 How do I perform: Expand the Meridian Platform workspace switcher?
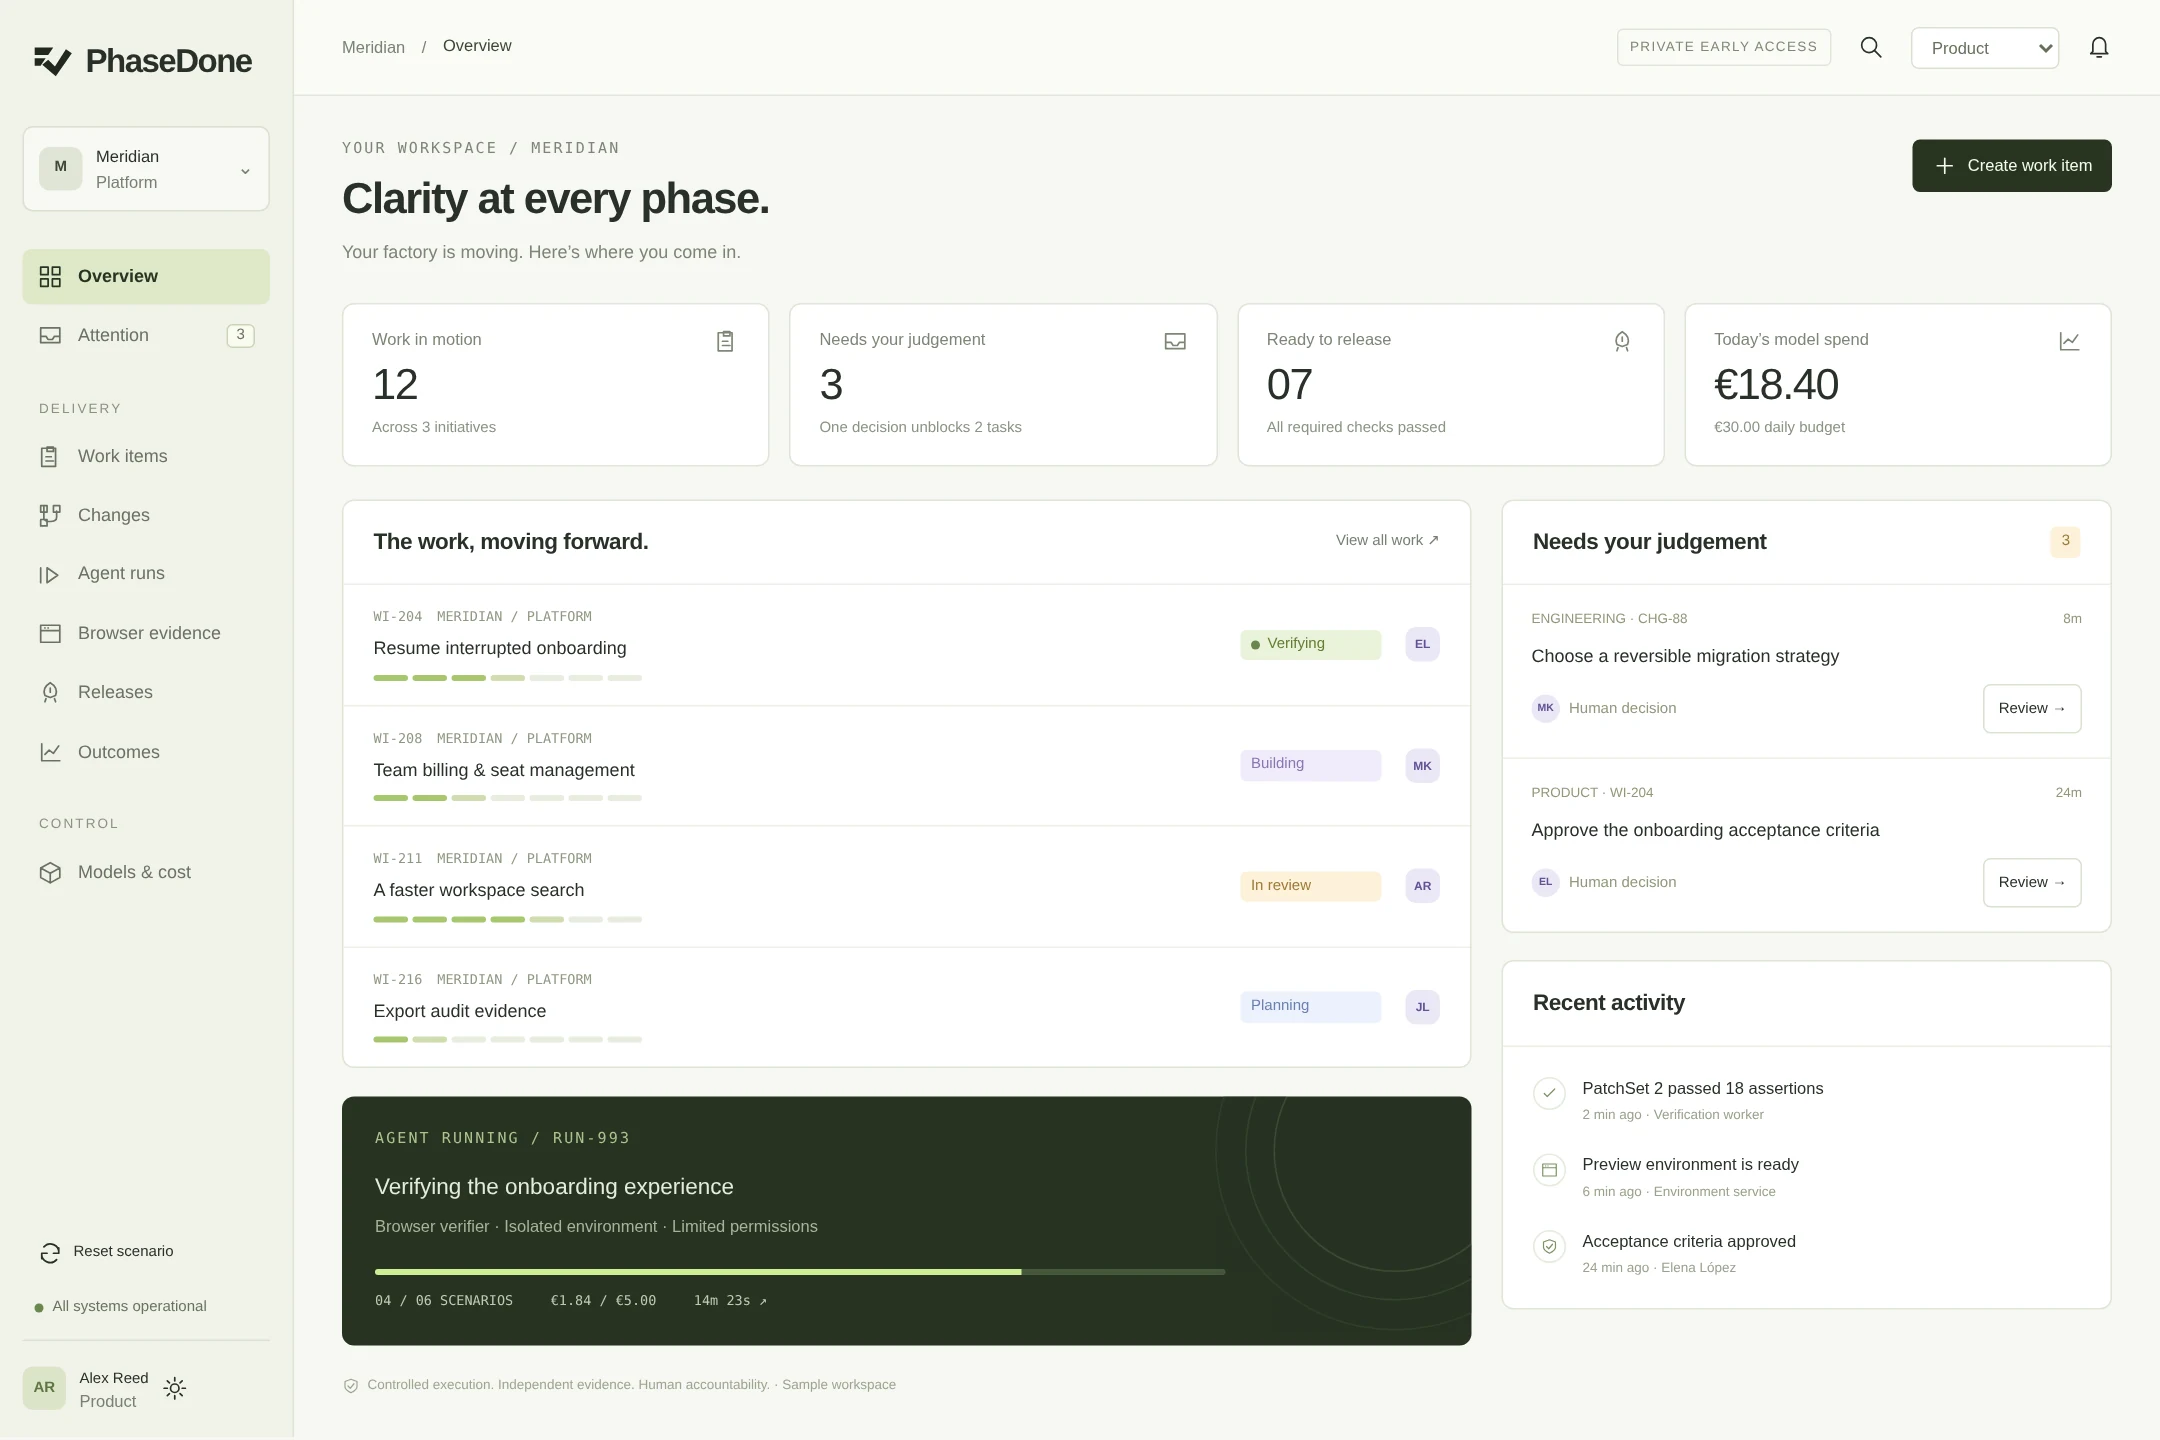[146, 169]
